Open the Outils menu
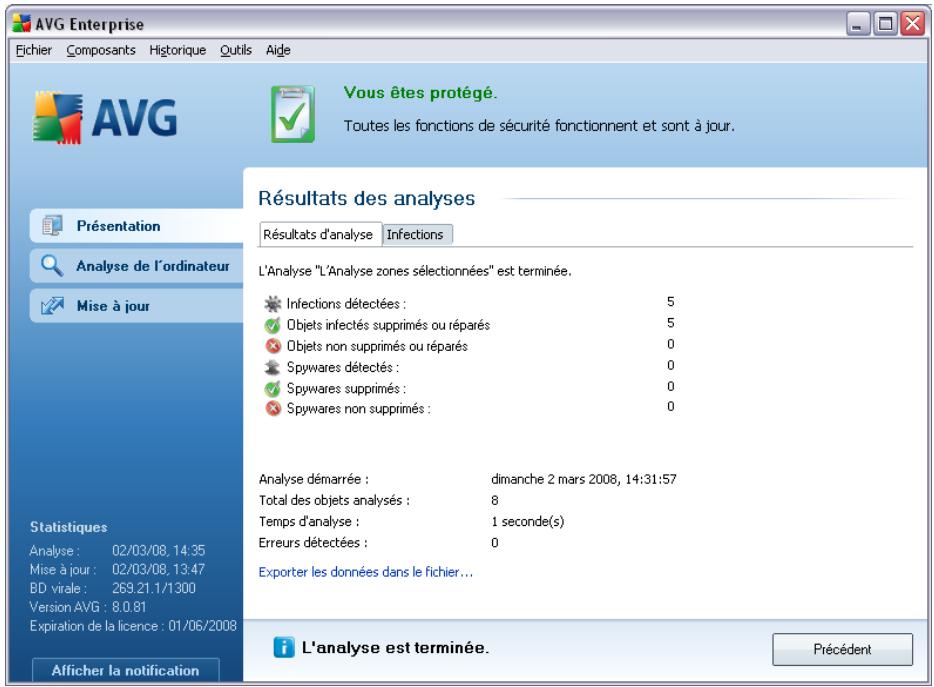Screen dimensions: 934x687 point(236,50)
